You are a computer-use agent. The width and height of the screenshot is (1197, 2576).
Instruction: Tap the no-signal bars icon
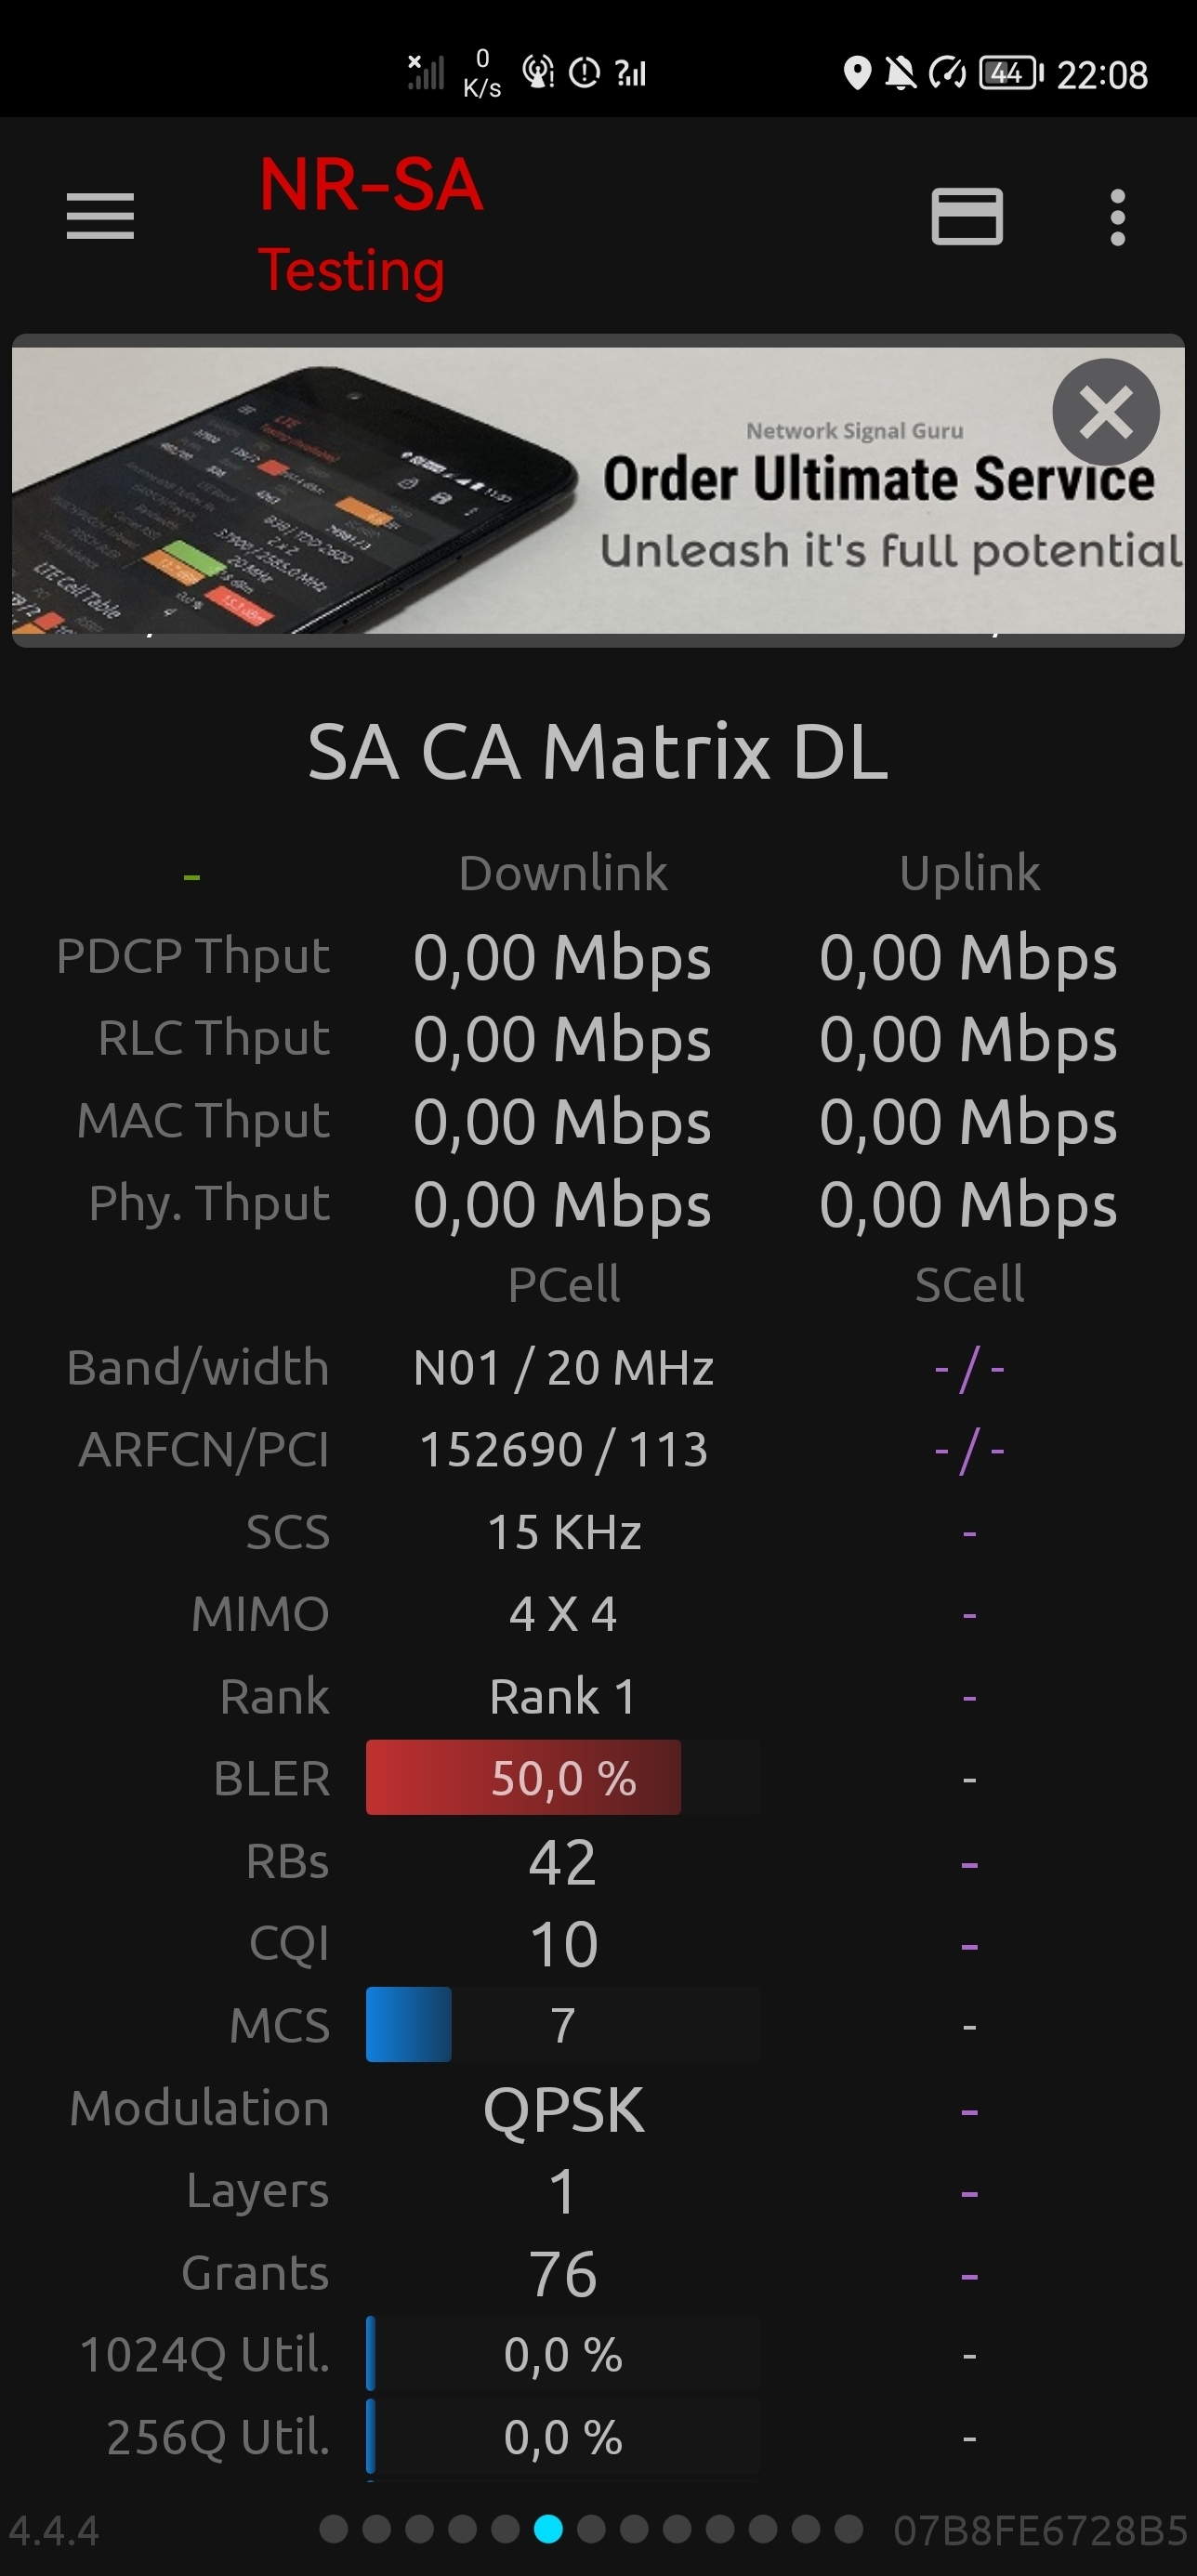click(x=426, y=72)
